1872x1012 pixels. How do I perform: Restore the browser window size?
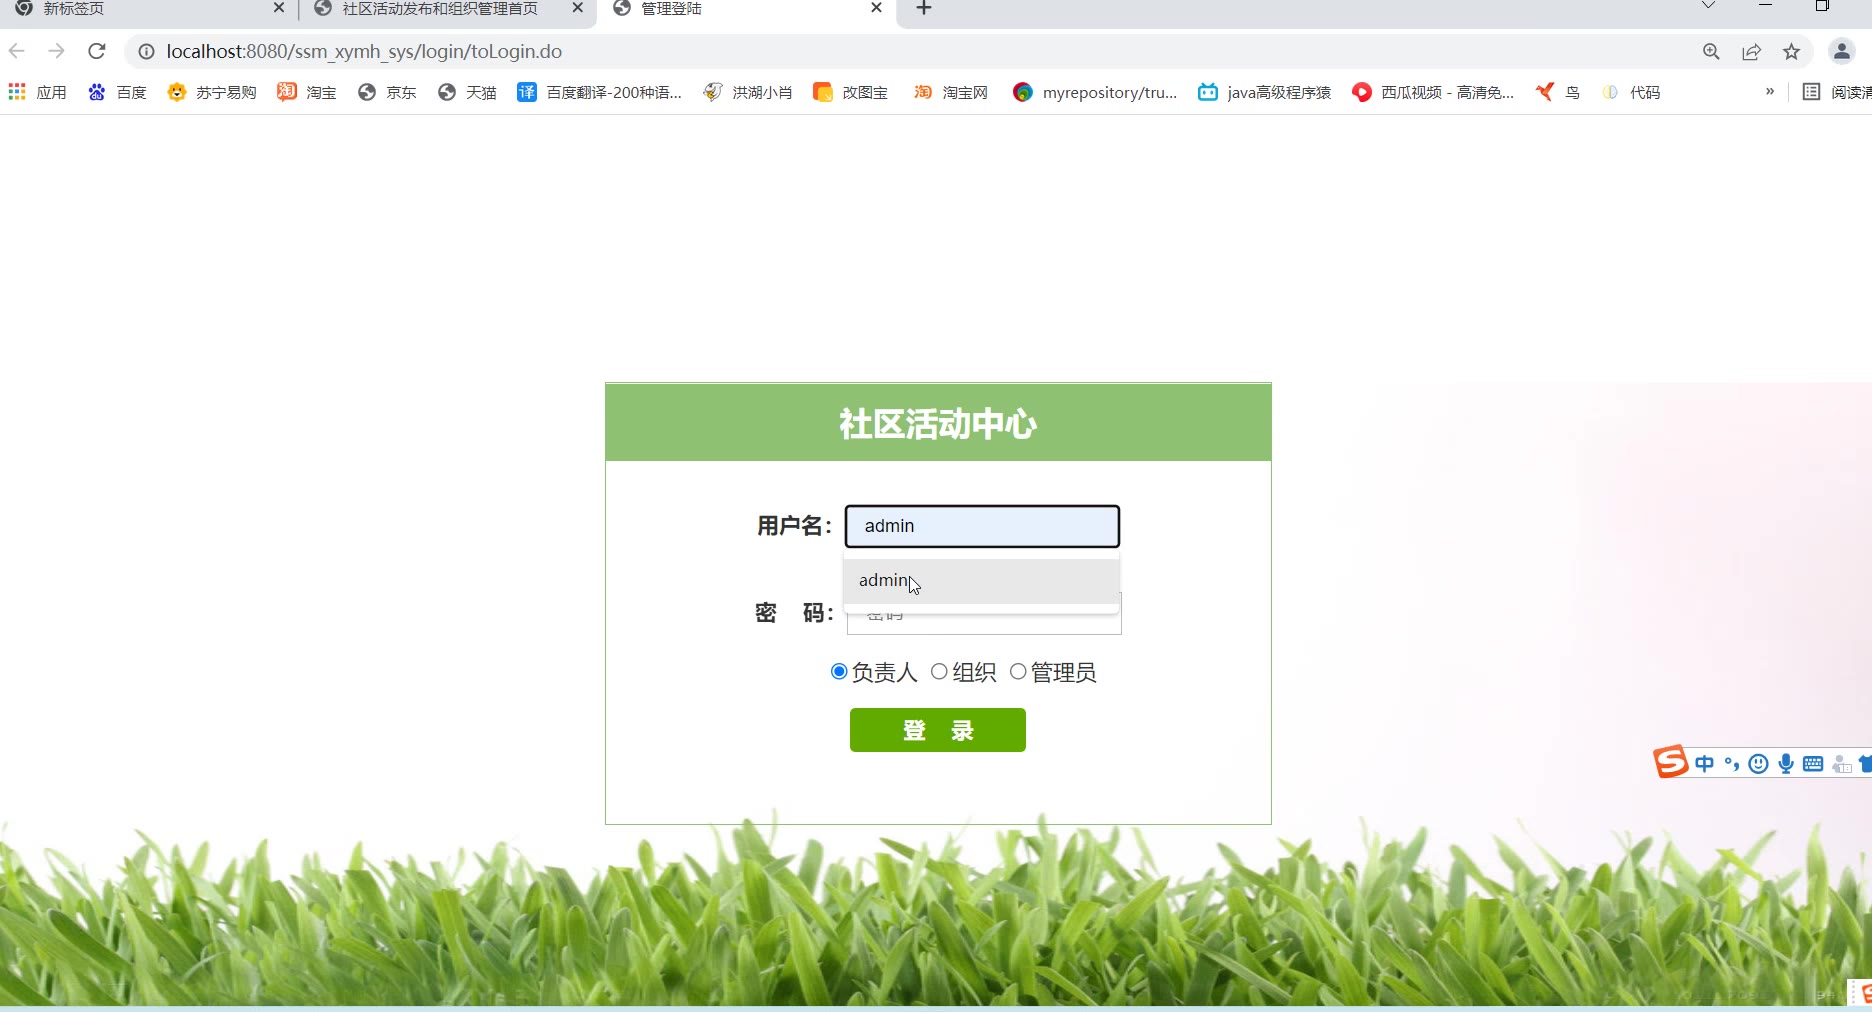tap(1823, 6)
